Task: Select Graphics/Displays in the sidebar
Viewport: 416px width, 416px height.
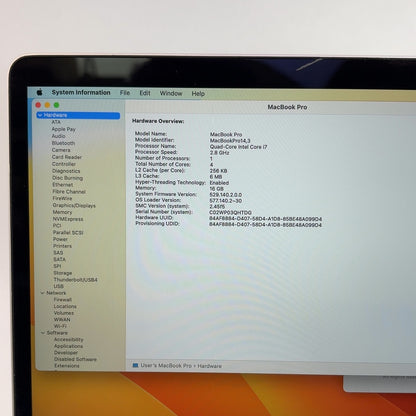Action: coord(74,205)
